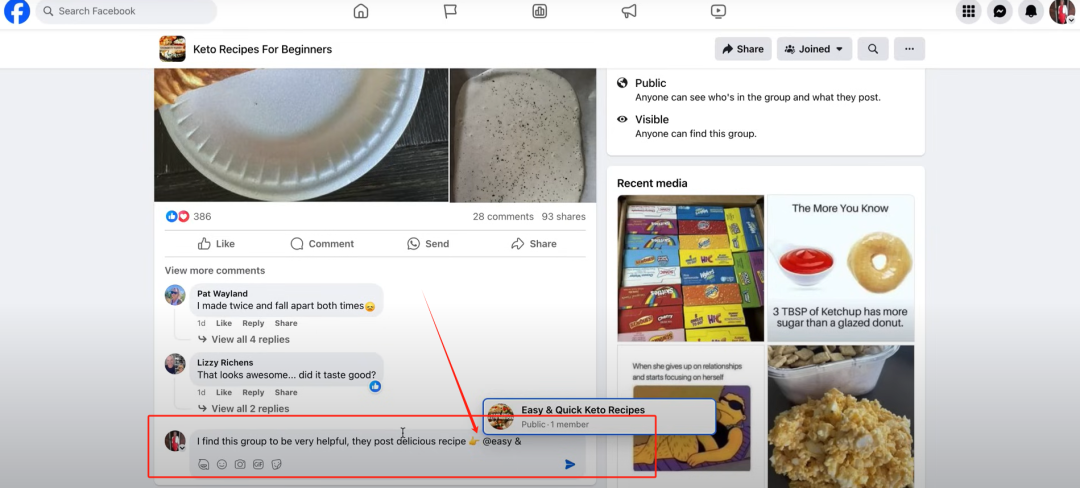Open the megaphone Ad Center icon
1080x488 pixels.
click(x=629, y=11)
